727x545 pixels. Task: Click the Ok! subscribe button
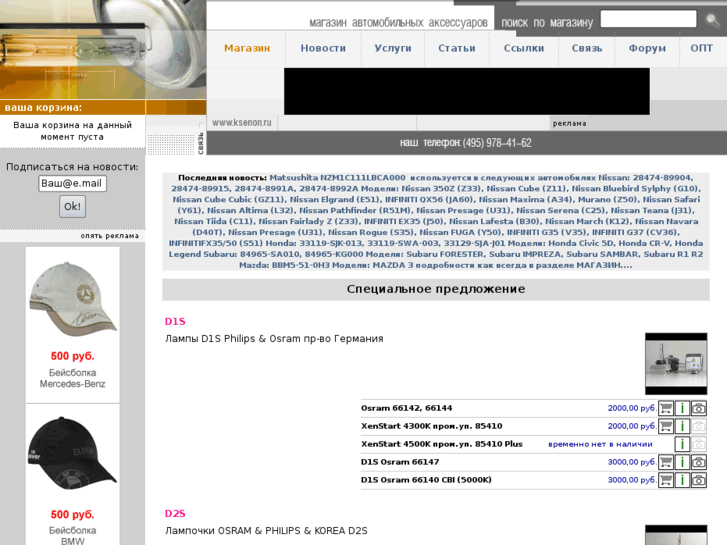72,206
